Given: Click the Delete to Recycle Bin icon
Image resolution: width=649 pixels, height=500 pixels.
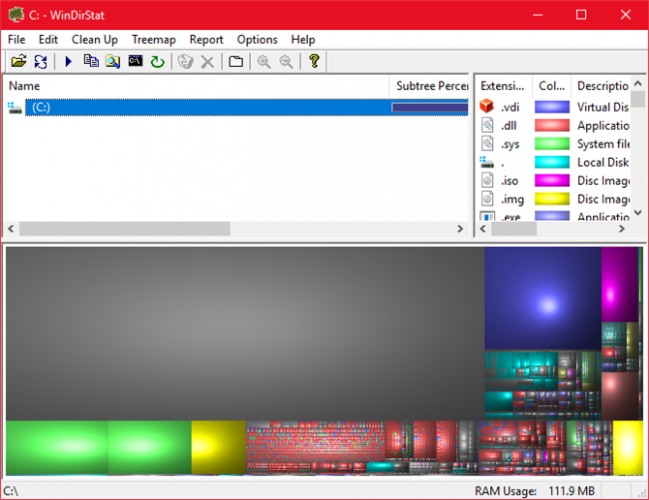Looking at the screenshot, I should 185,62.
